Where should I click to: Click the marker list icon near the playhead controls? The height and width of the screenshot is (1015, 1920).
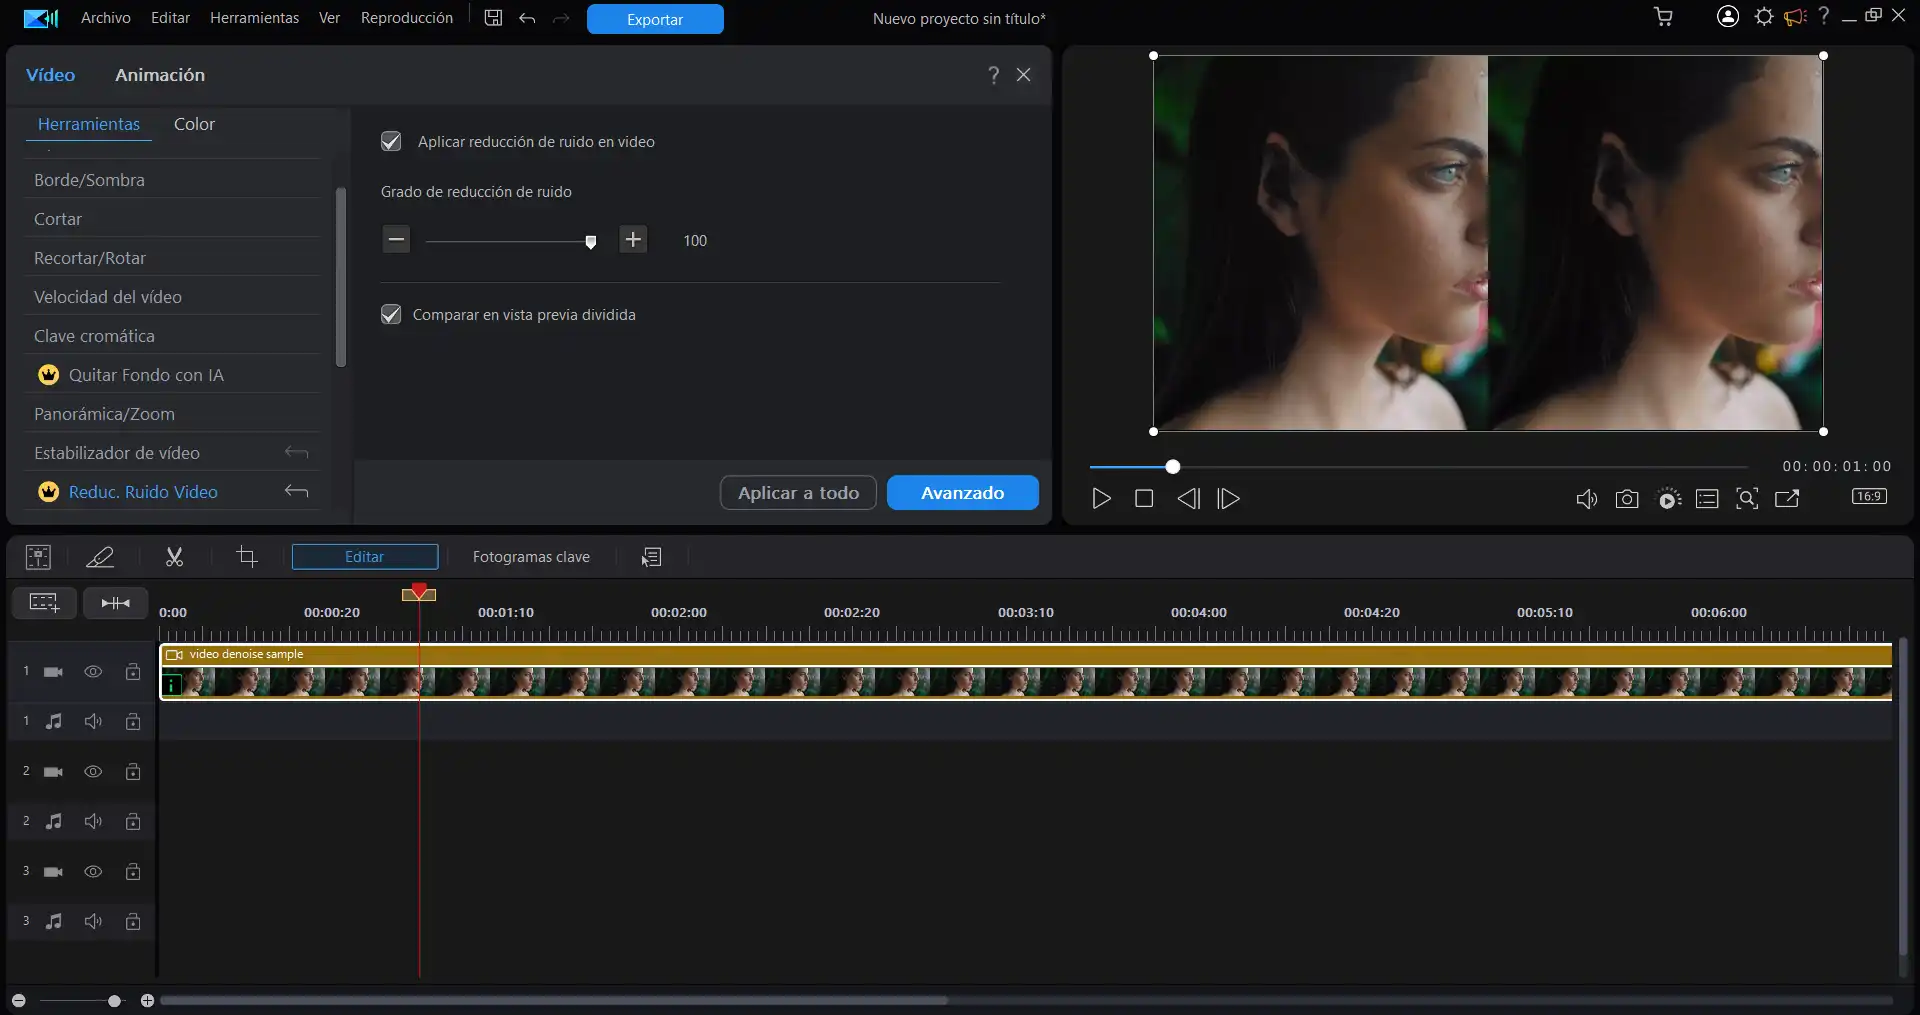[x=1707, y=498]
